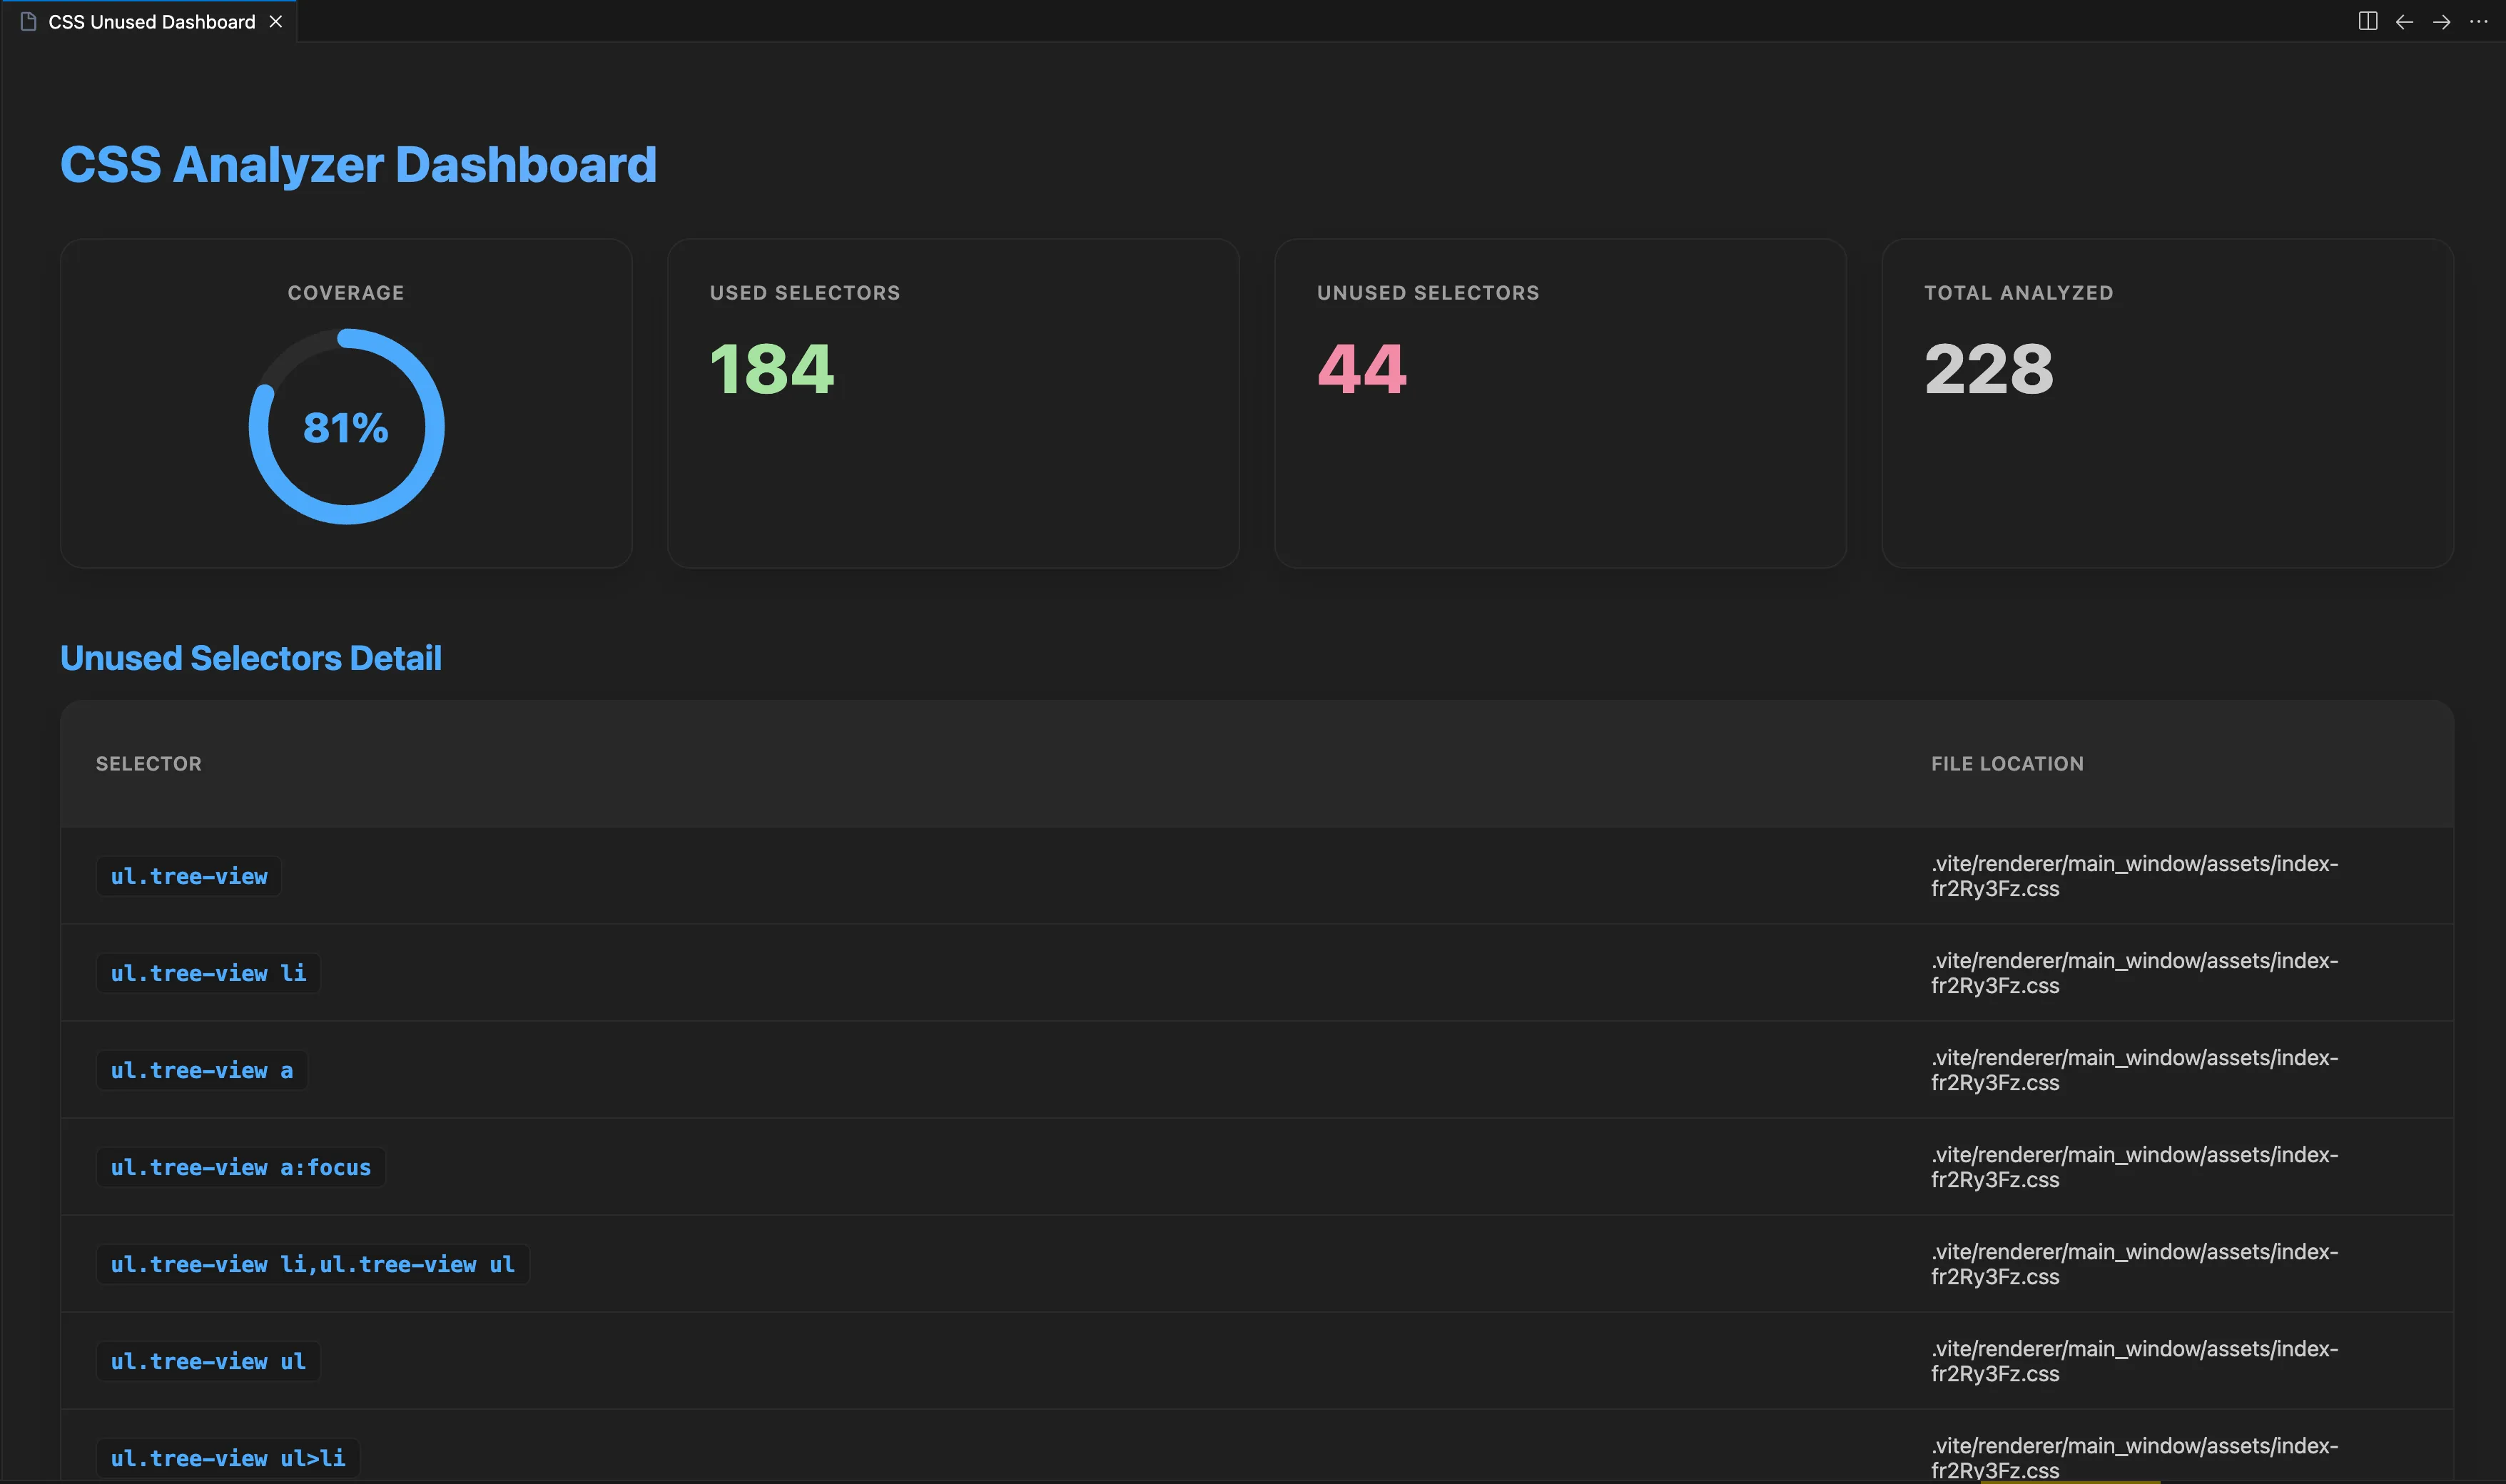Click the Used Selectors value 184

pyautogui.click(x=771, y=369)
